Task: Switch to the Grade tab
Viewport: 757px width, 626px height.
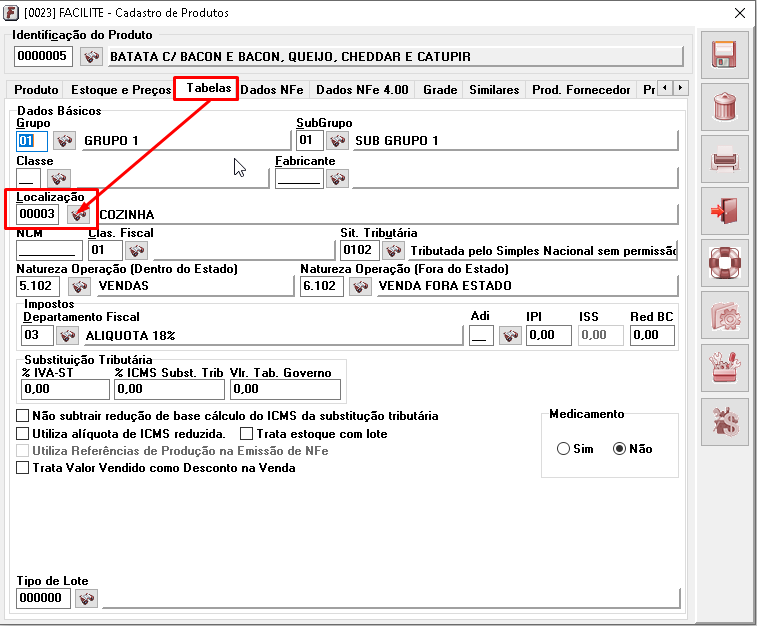Action: [x=440, y=90]
